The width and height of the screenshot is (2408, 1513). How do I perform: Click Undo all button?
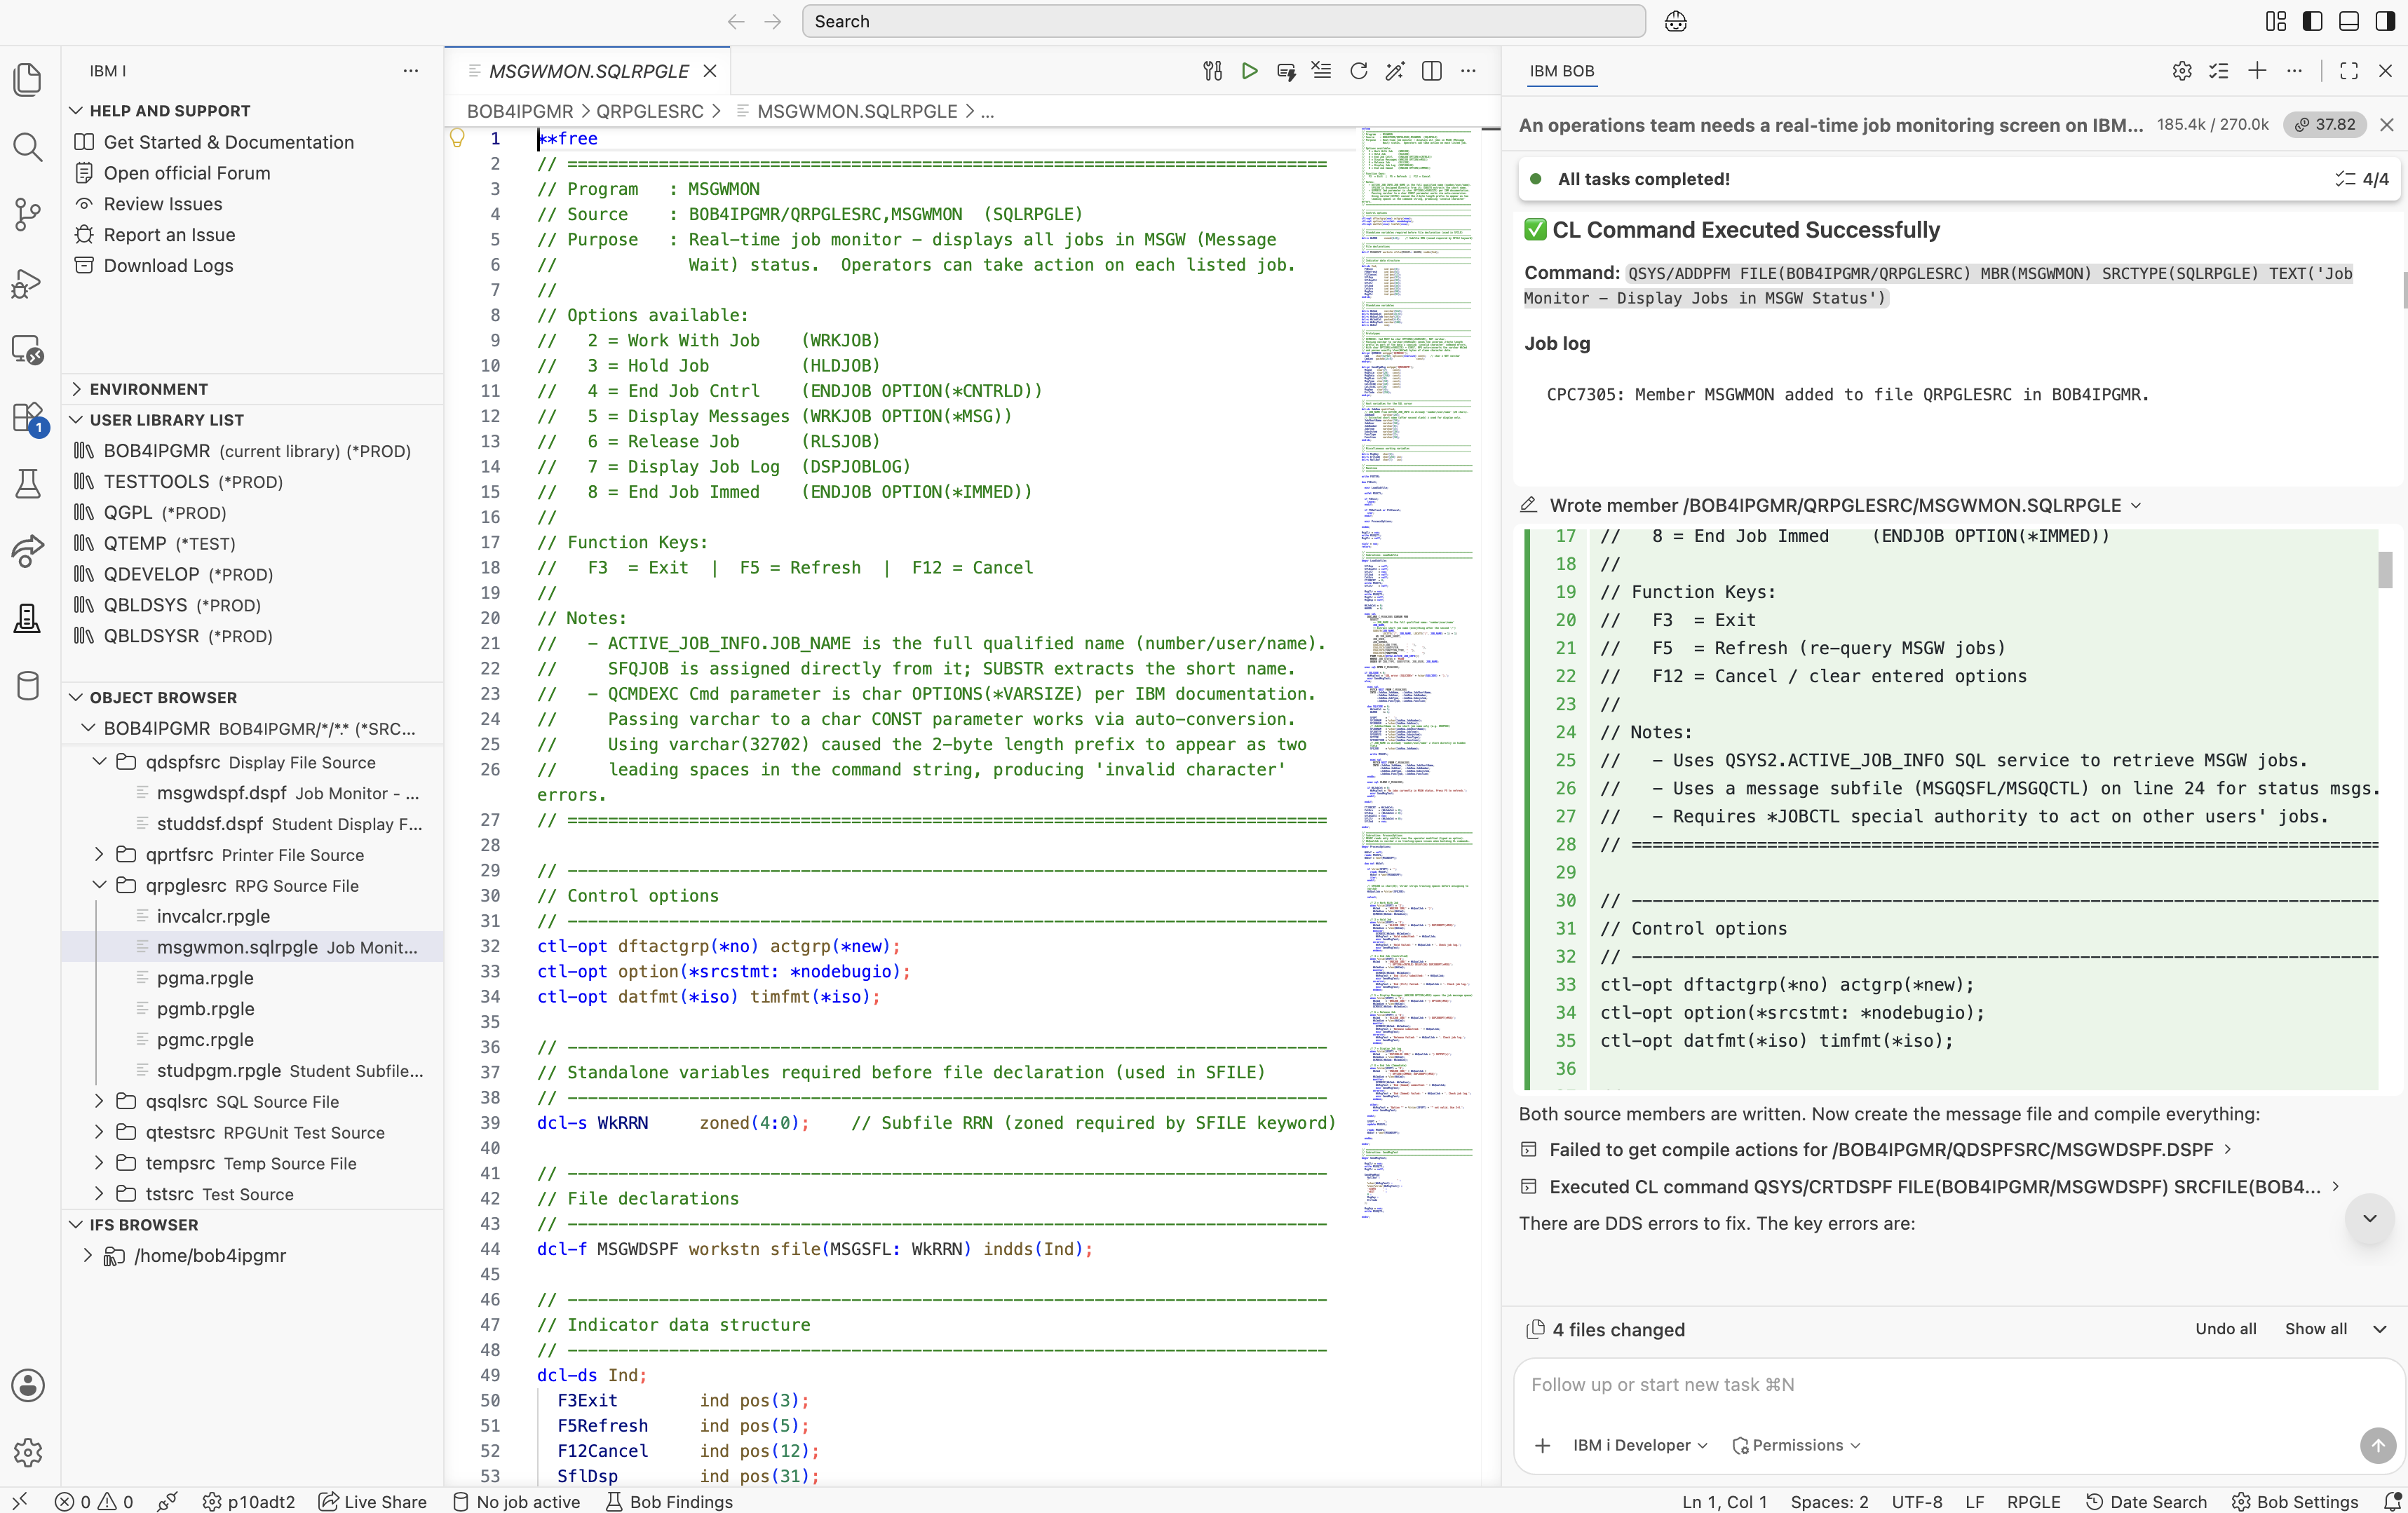(x=2226, y=1329)
